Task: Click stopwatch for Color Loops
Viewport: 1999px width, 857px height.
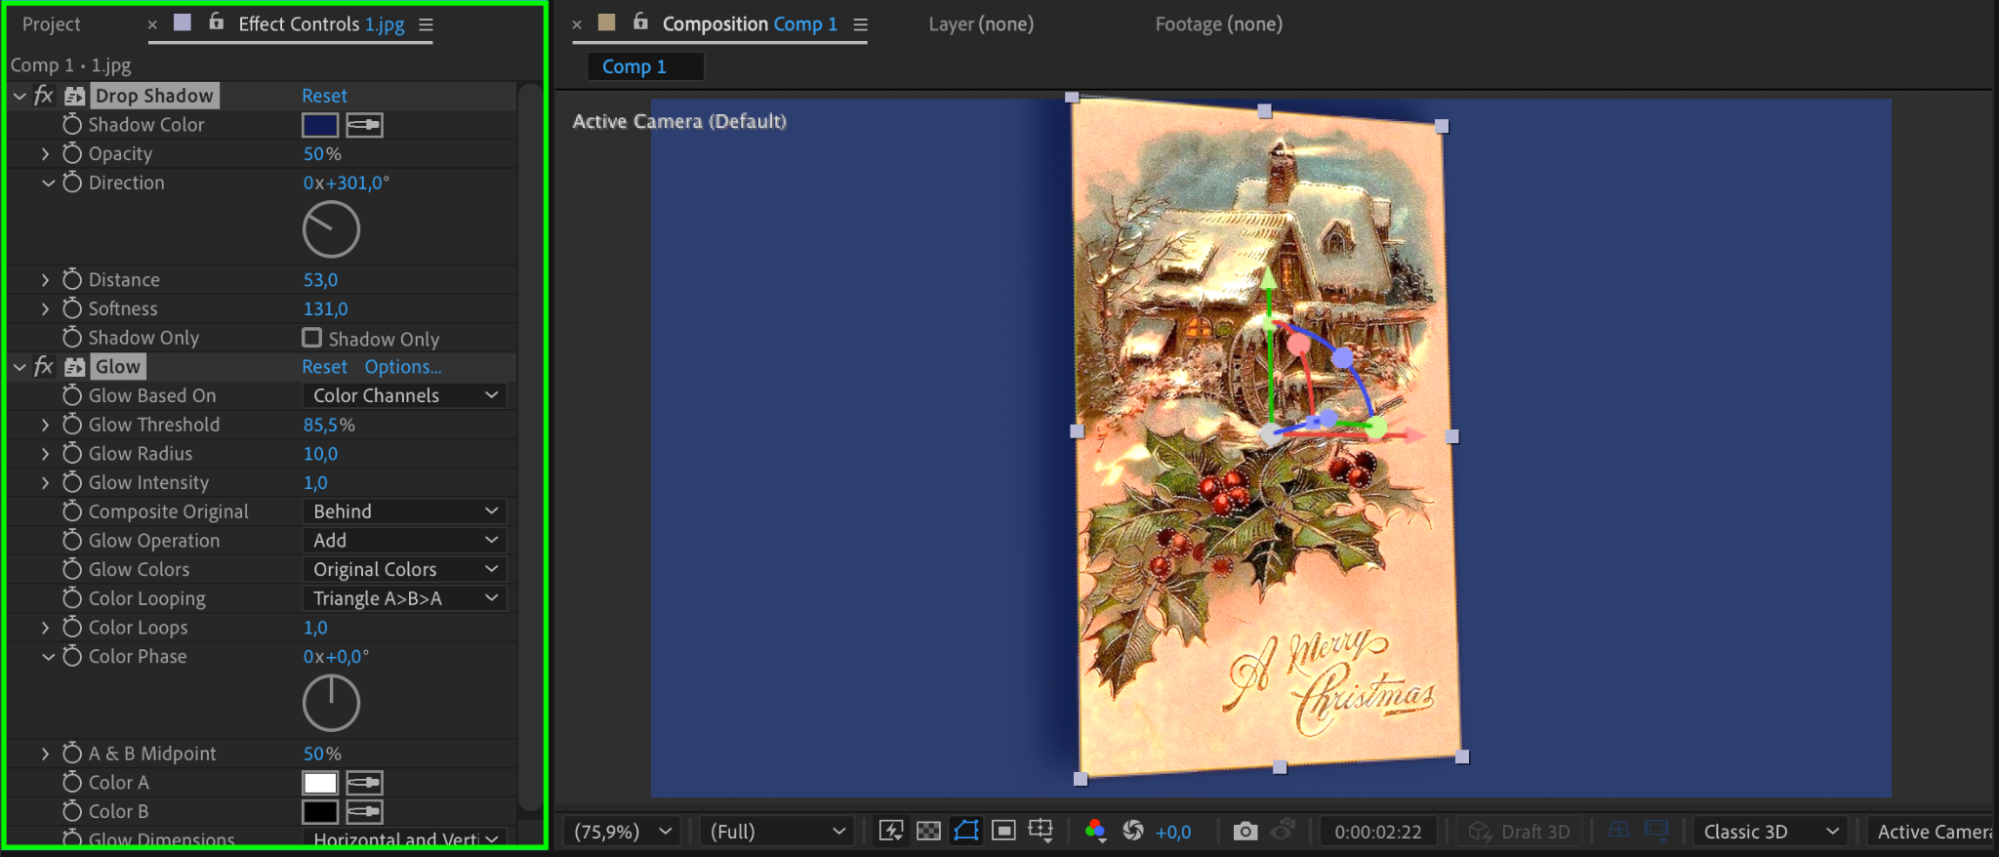Action: tap(72, 628)
